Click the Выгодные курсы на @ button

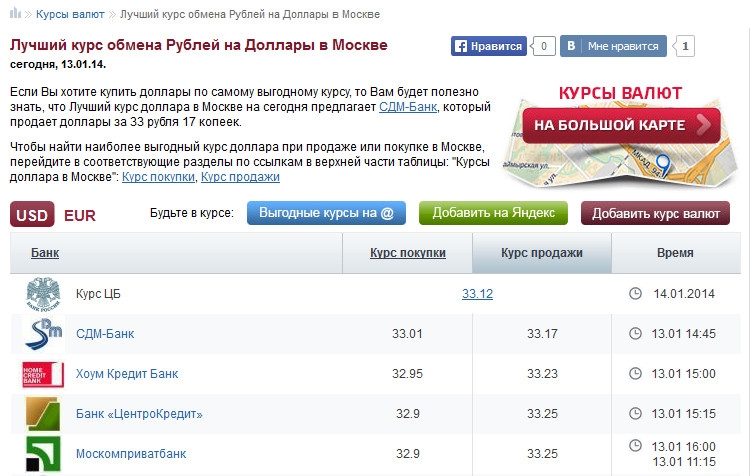coord(326,213)
